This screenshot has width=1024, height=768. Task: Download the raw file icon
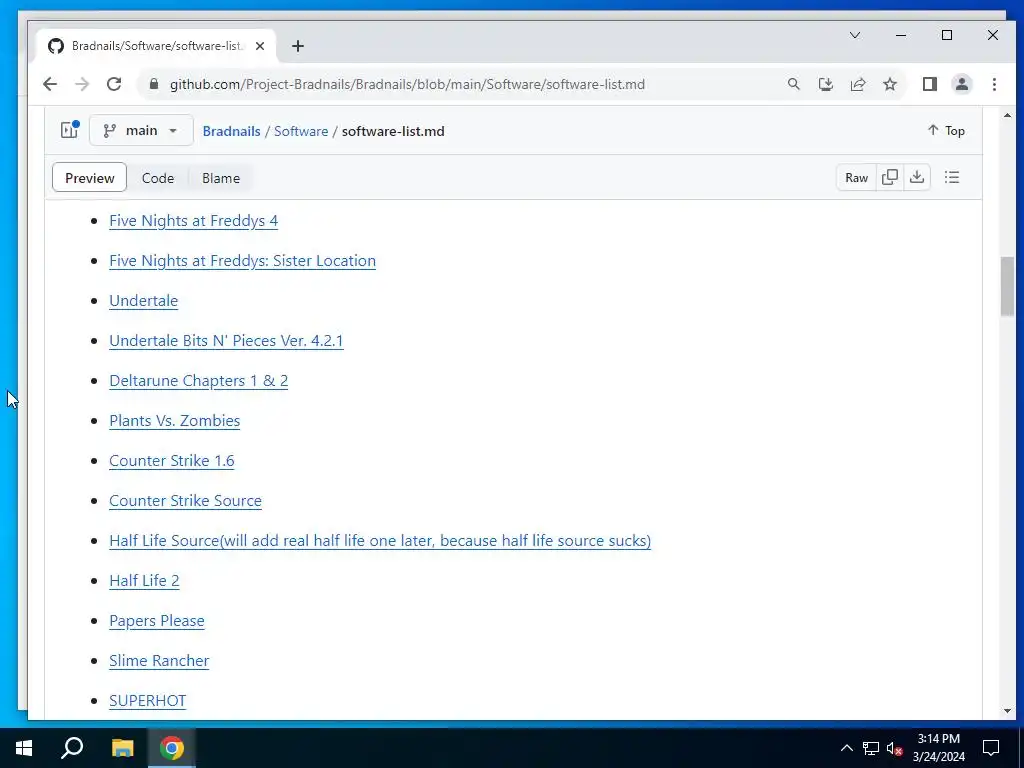pos(917,178)
